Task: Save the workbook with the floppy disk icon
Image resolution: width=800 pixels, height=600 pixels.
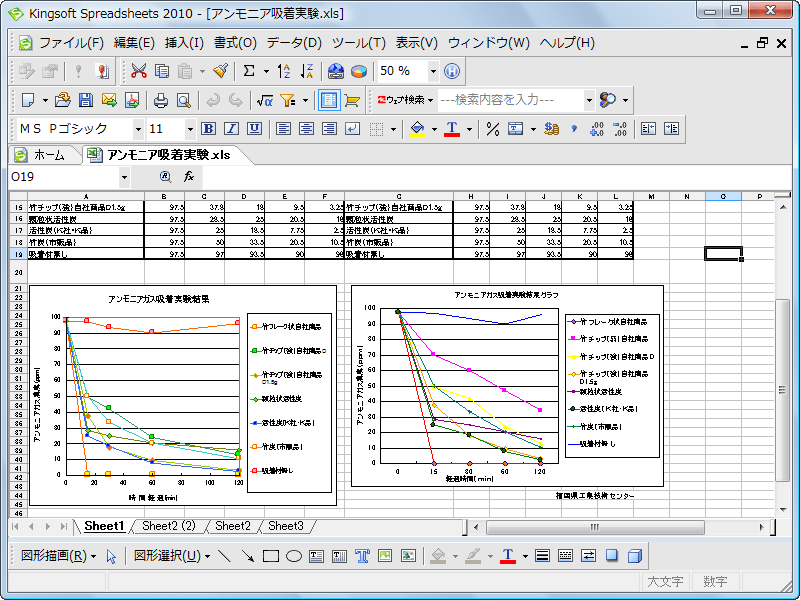Action: pyautogui.click(x=86, y=100)
